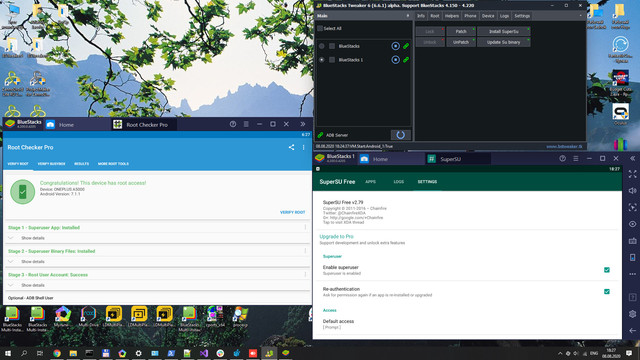Select the BlueStacks instance radio button
Image resolution: width=640 pixels, height=360 pixels.
322,46
